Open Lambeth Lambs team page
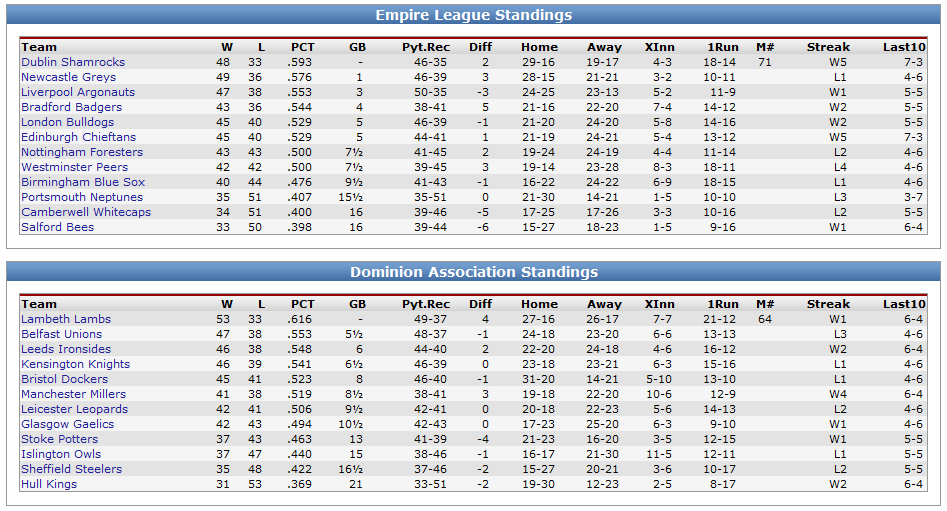This screenshot has height=511, width=947. pos(66,319)
